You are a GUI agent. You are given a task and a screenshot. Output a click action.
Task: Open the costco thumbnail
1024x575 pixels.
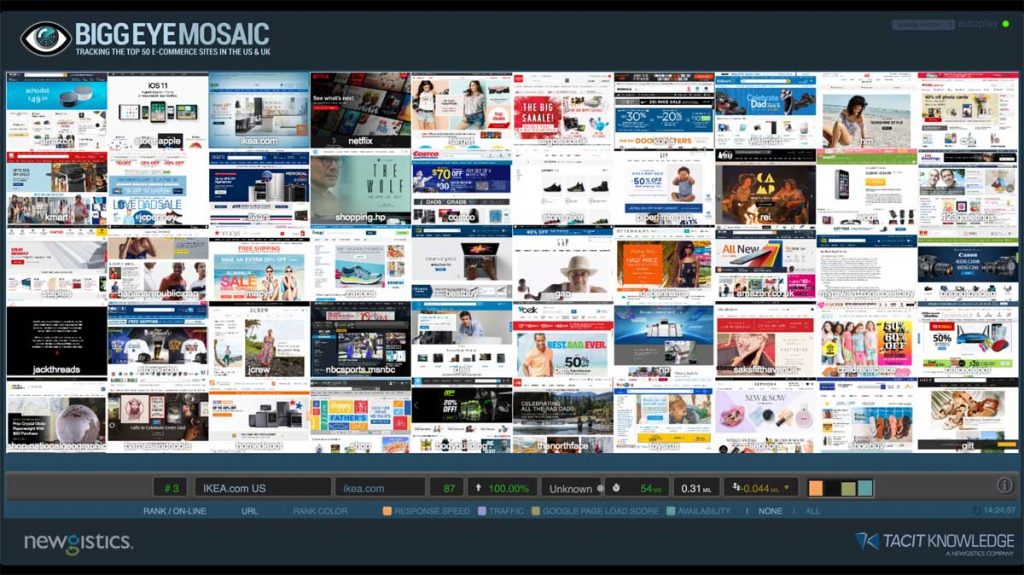click(x=462, y=188)
